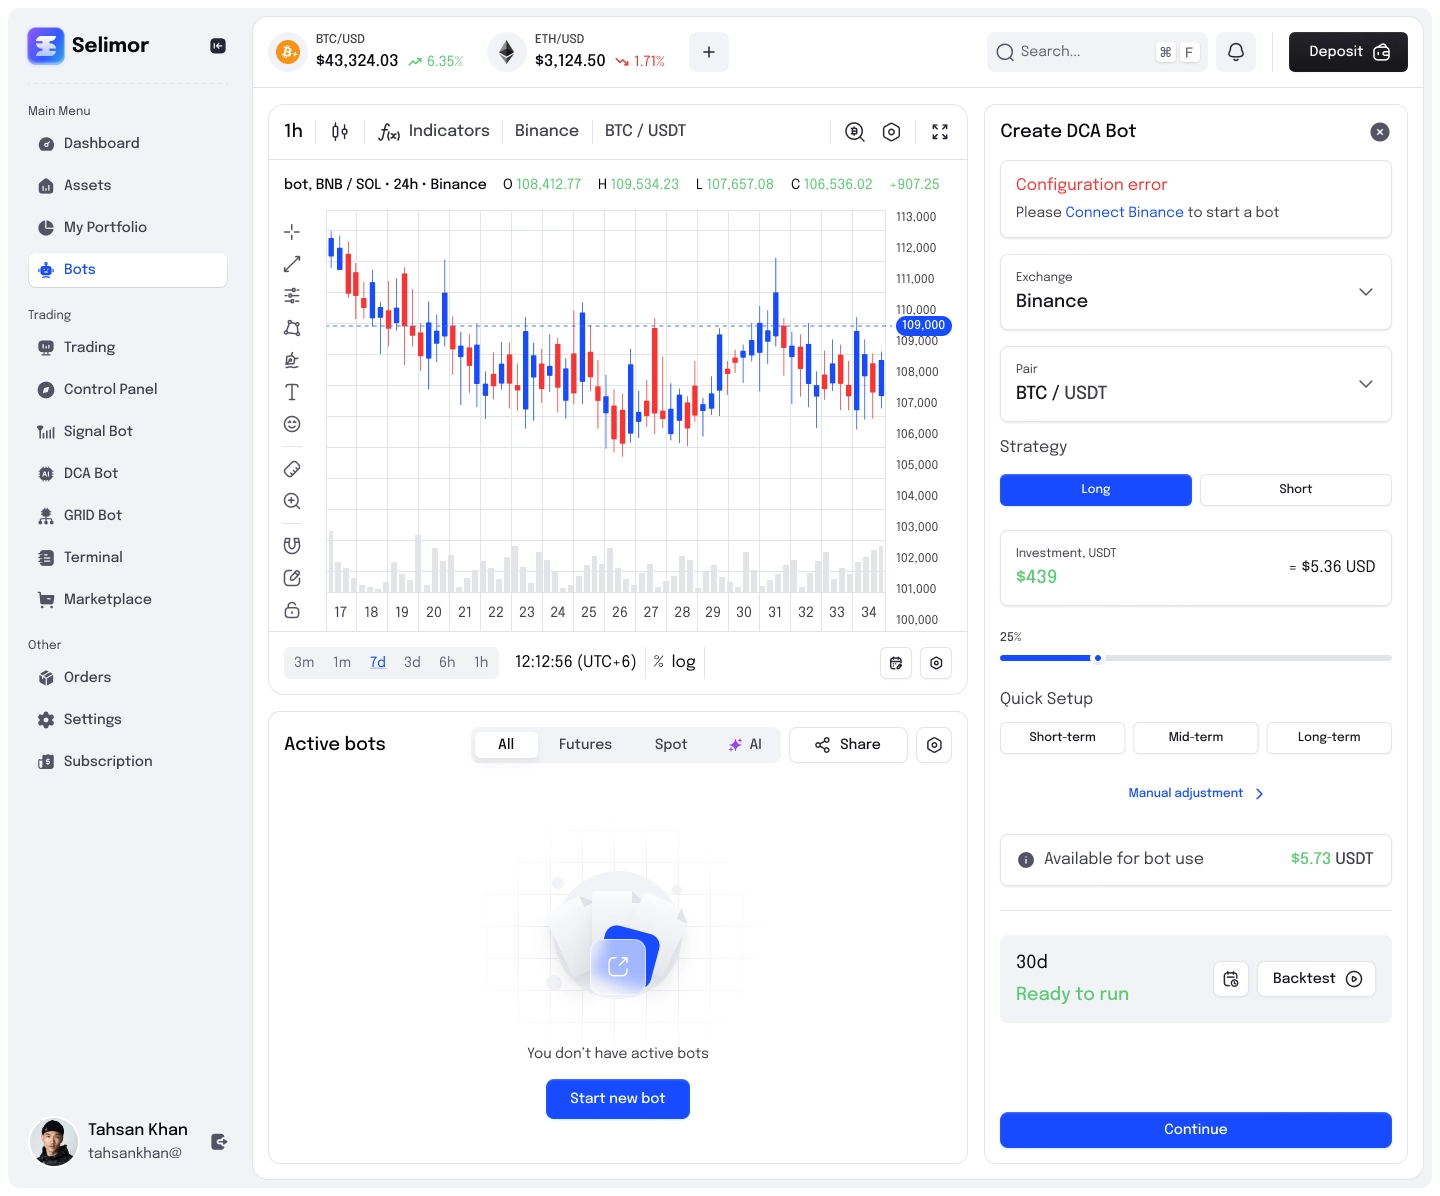
Task: Switch strategy to Short
Action: (1295, 490)
